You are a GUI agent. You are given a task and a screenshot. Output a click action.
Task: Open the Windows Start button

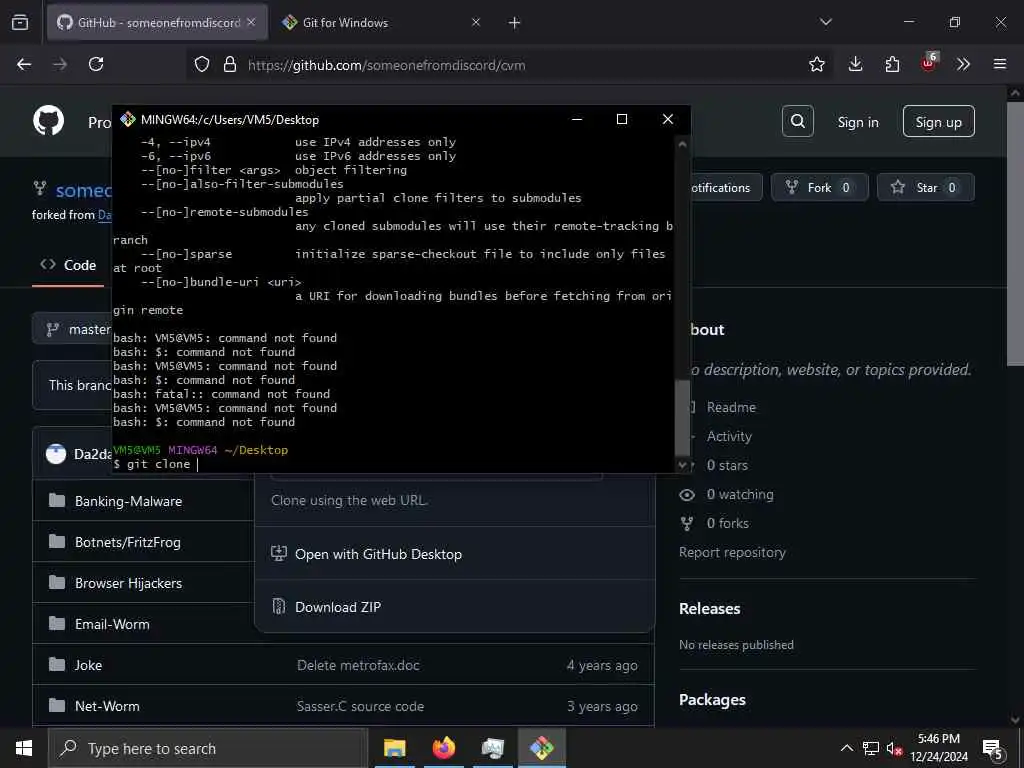(x=24, y=748)
